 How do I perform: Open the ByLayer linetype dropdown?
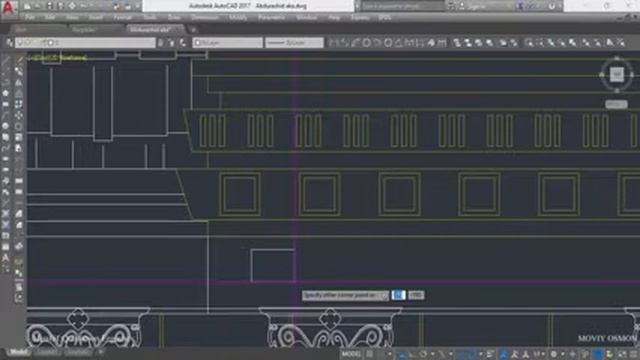coord(294,42)
